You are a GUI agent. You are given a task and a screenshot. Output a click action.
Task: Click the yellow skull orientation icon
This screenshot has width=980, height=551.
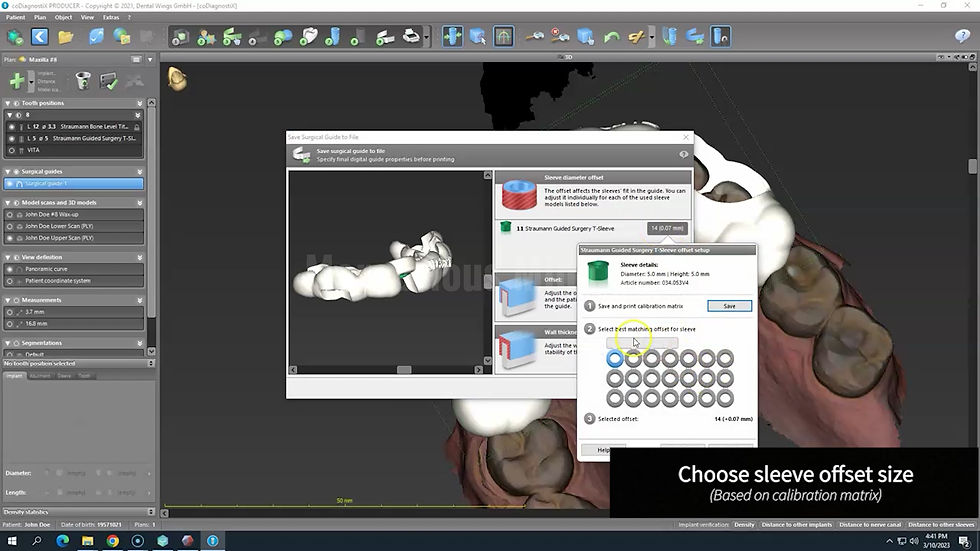[177, 79]
